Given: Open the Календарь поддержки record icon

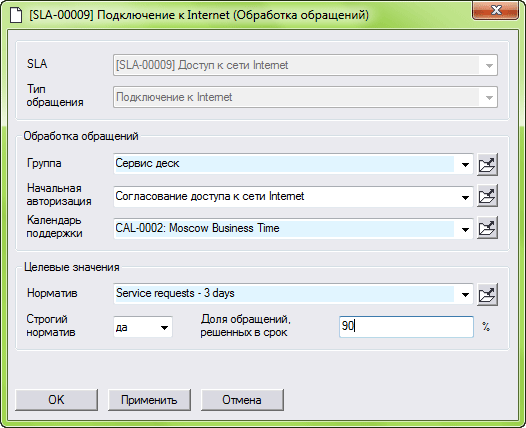Looking at the screenshot, I should (487, 228).
